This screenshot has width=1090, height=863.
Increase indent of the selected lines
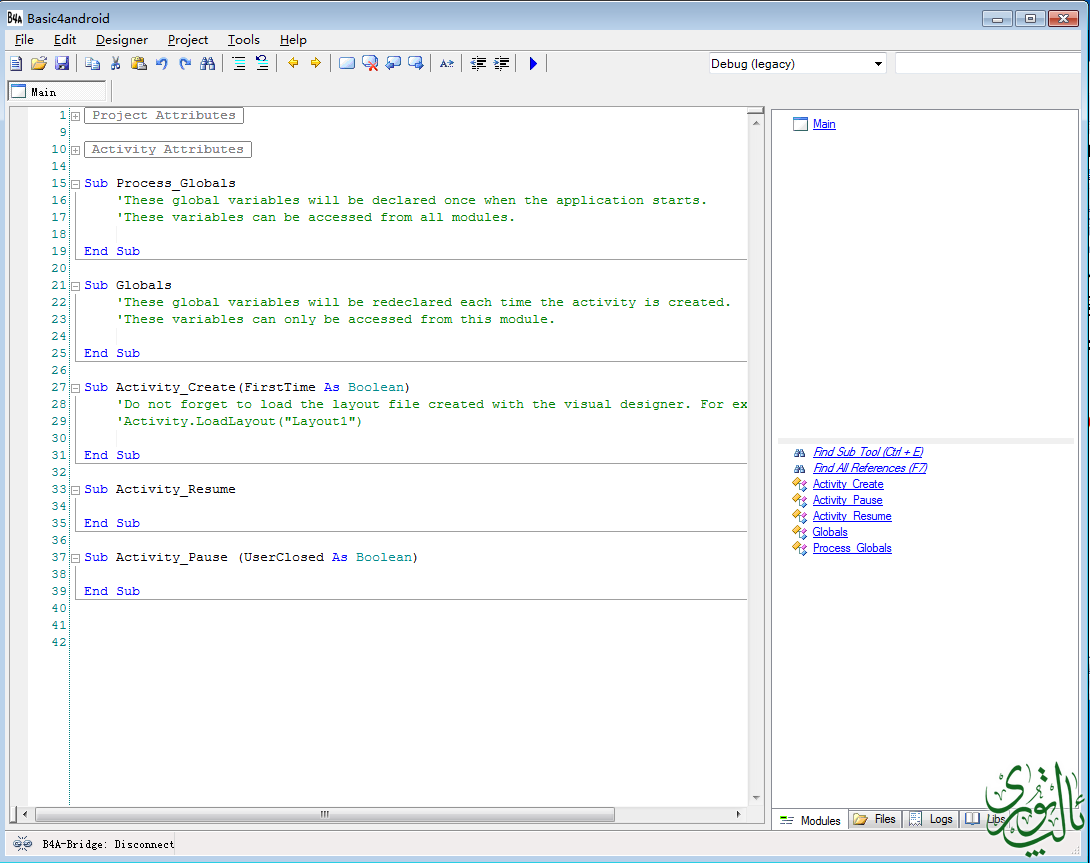point(501,63)
